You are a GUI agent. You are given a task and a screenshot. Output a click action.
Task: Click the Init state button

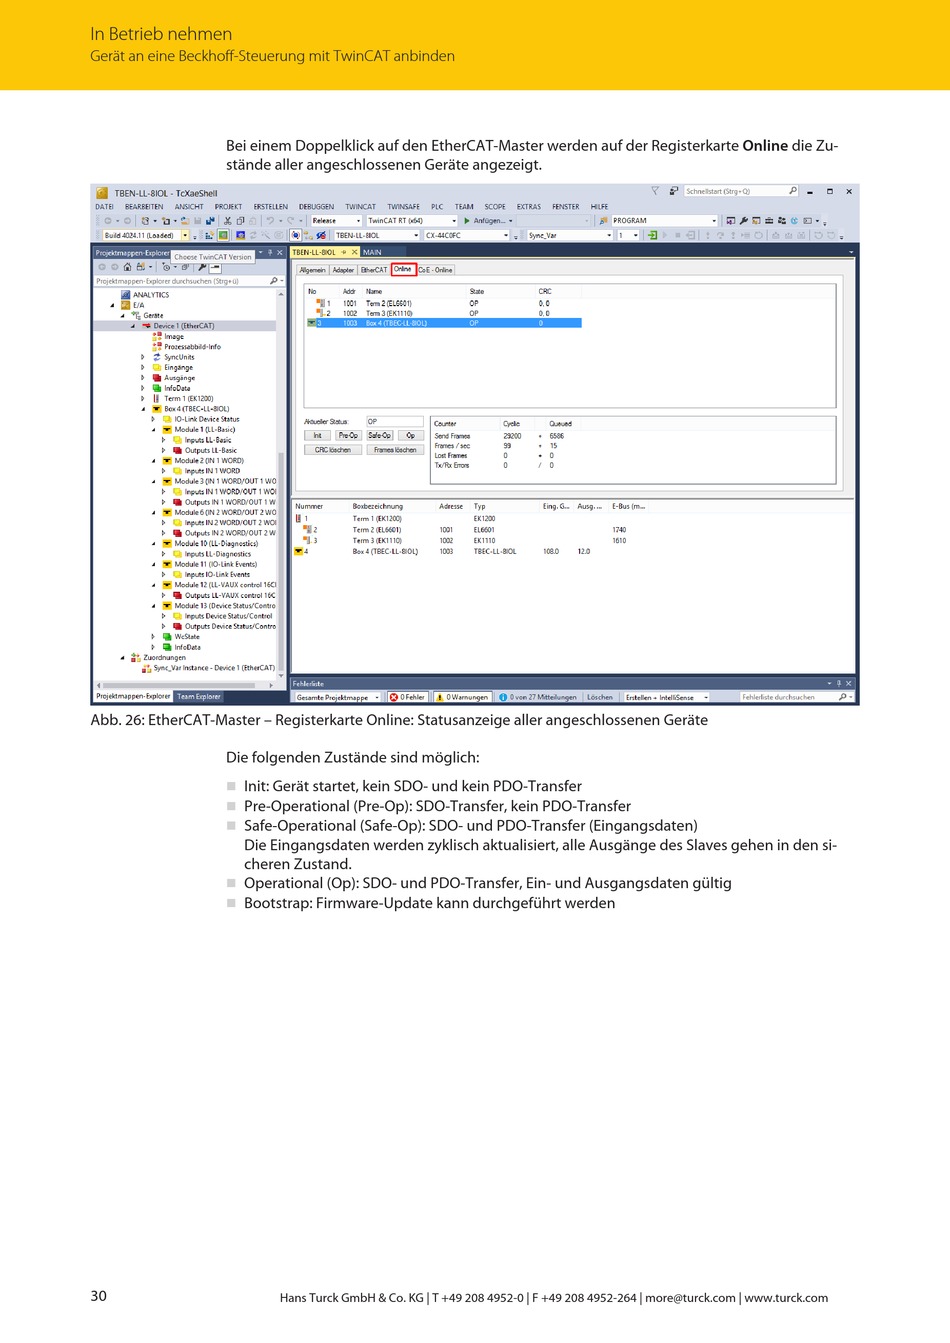(317, 436)
